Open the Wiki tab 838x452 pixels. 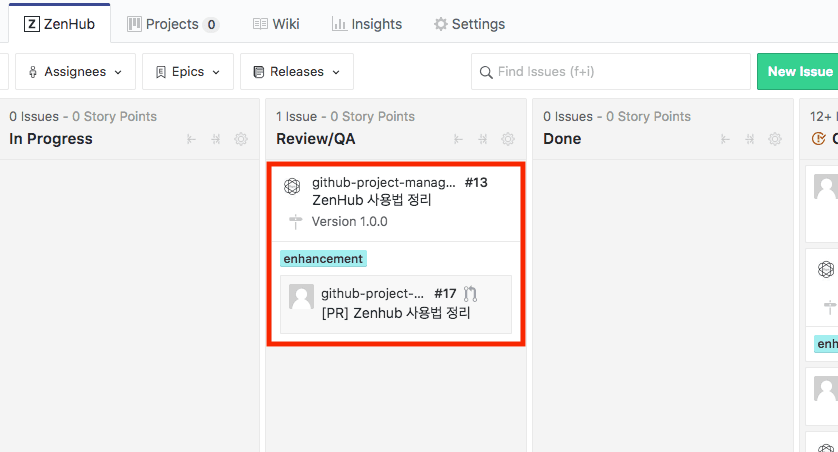click(x=276, y=24)
